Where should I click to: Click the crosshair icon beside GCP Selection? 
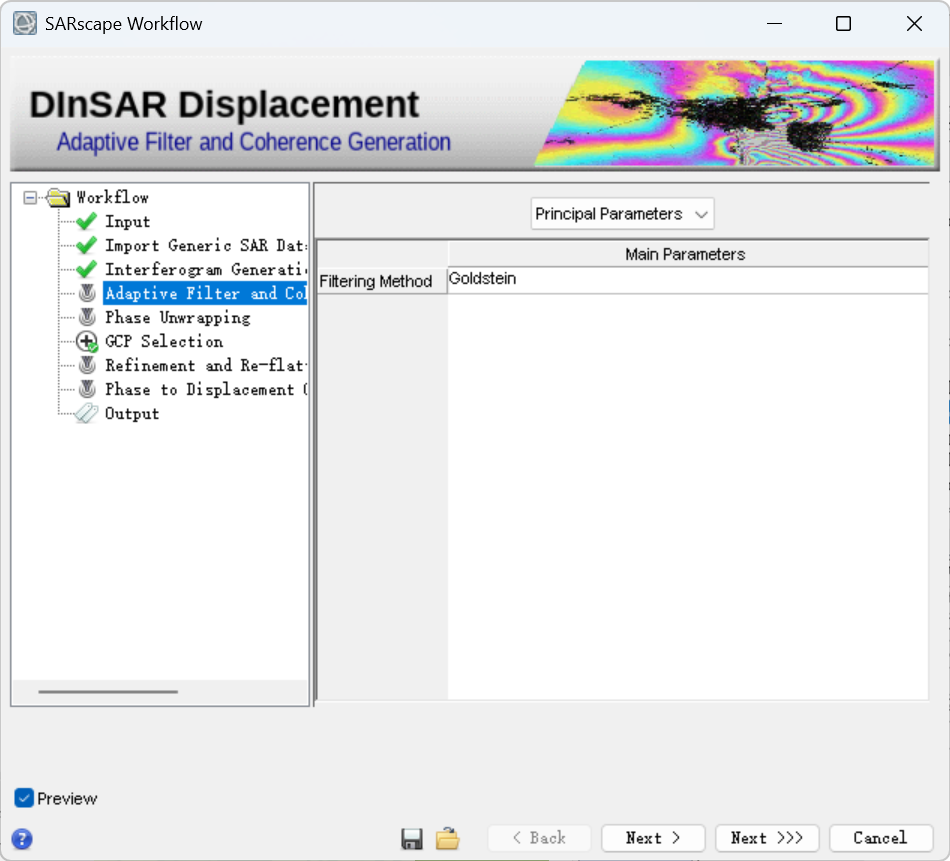(x=87, y=342)
